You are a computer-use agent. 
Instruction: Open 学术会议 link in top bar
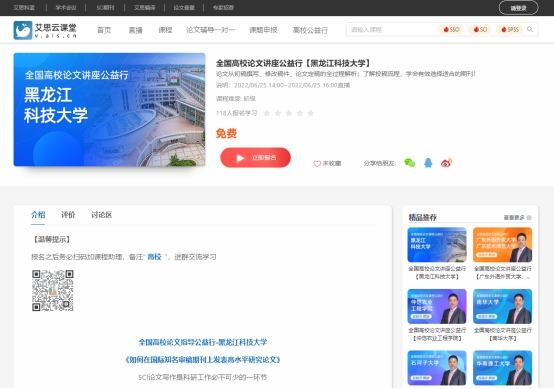point(66,8)
